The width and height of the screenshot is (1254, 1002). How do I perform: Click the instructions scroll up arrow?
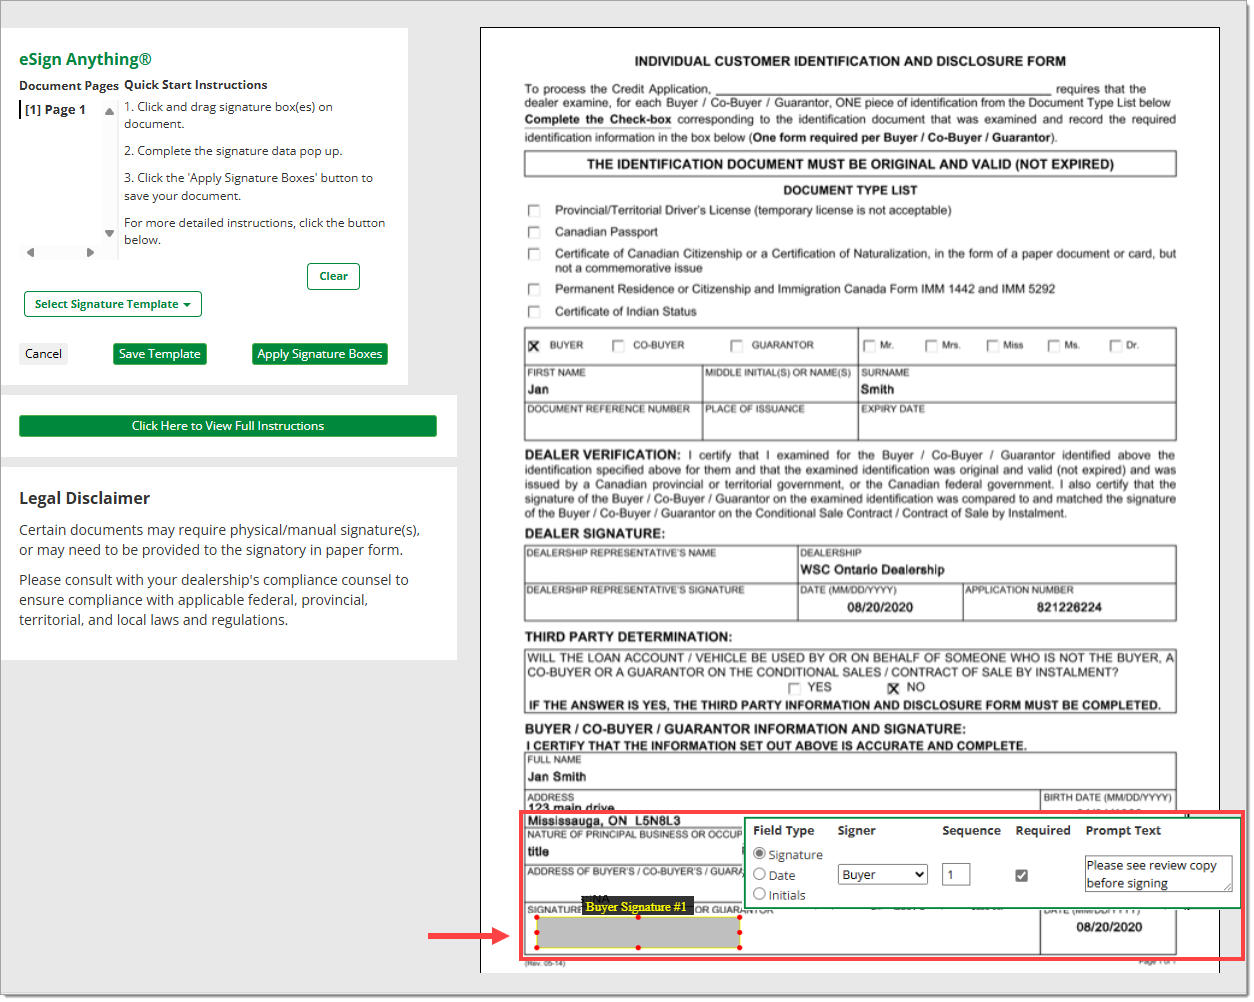[109, 111]
